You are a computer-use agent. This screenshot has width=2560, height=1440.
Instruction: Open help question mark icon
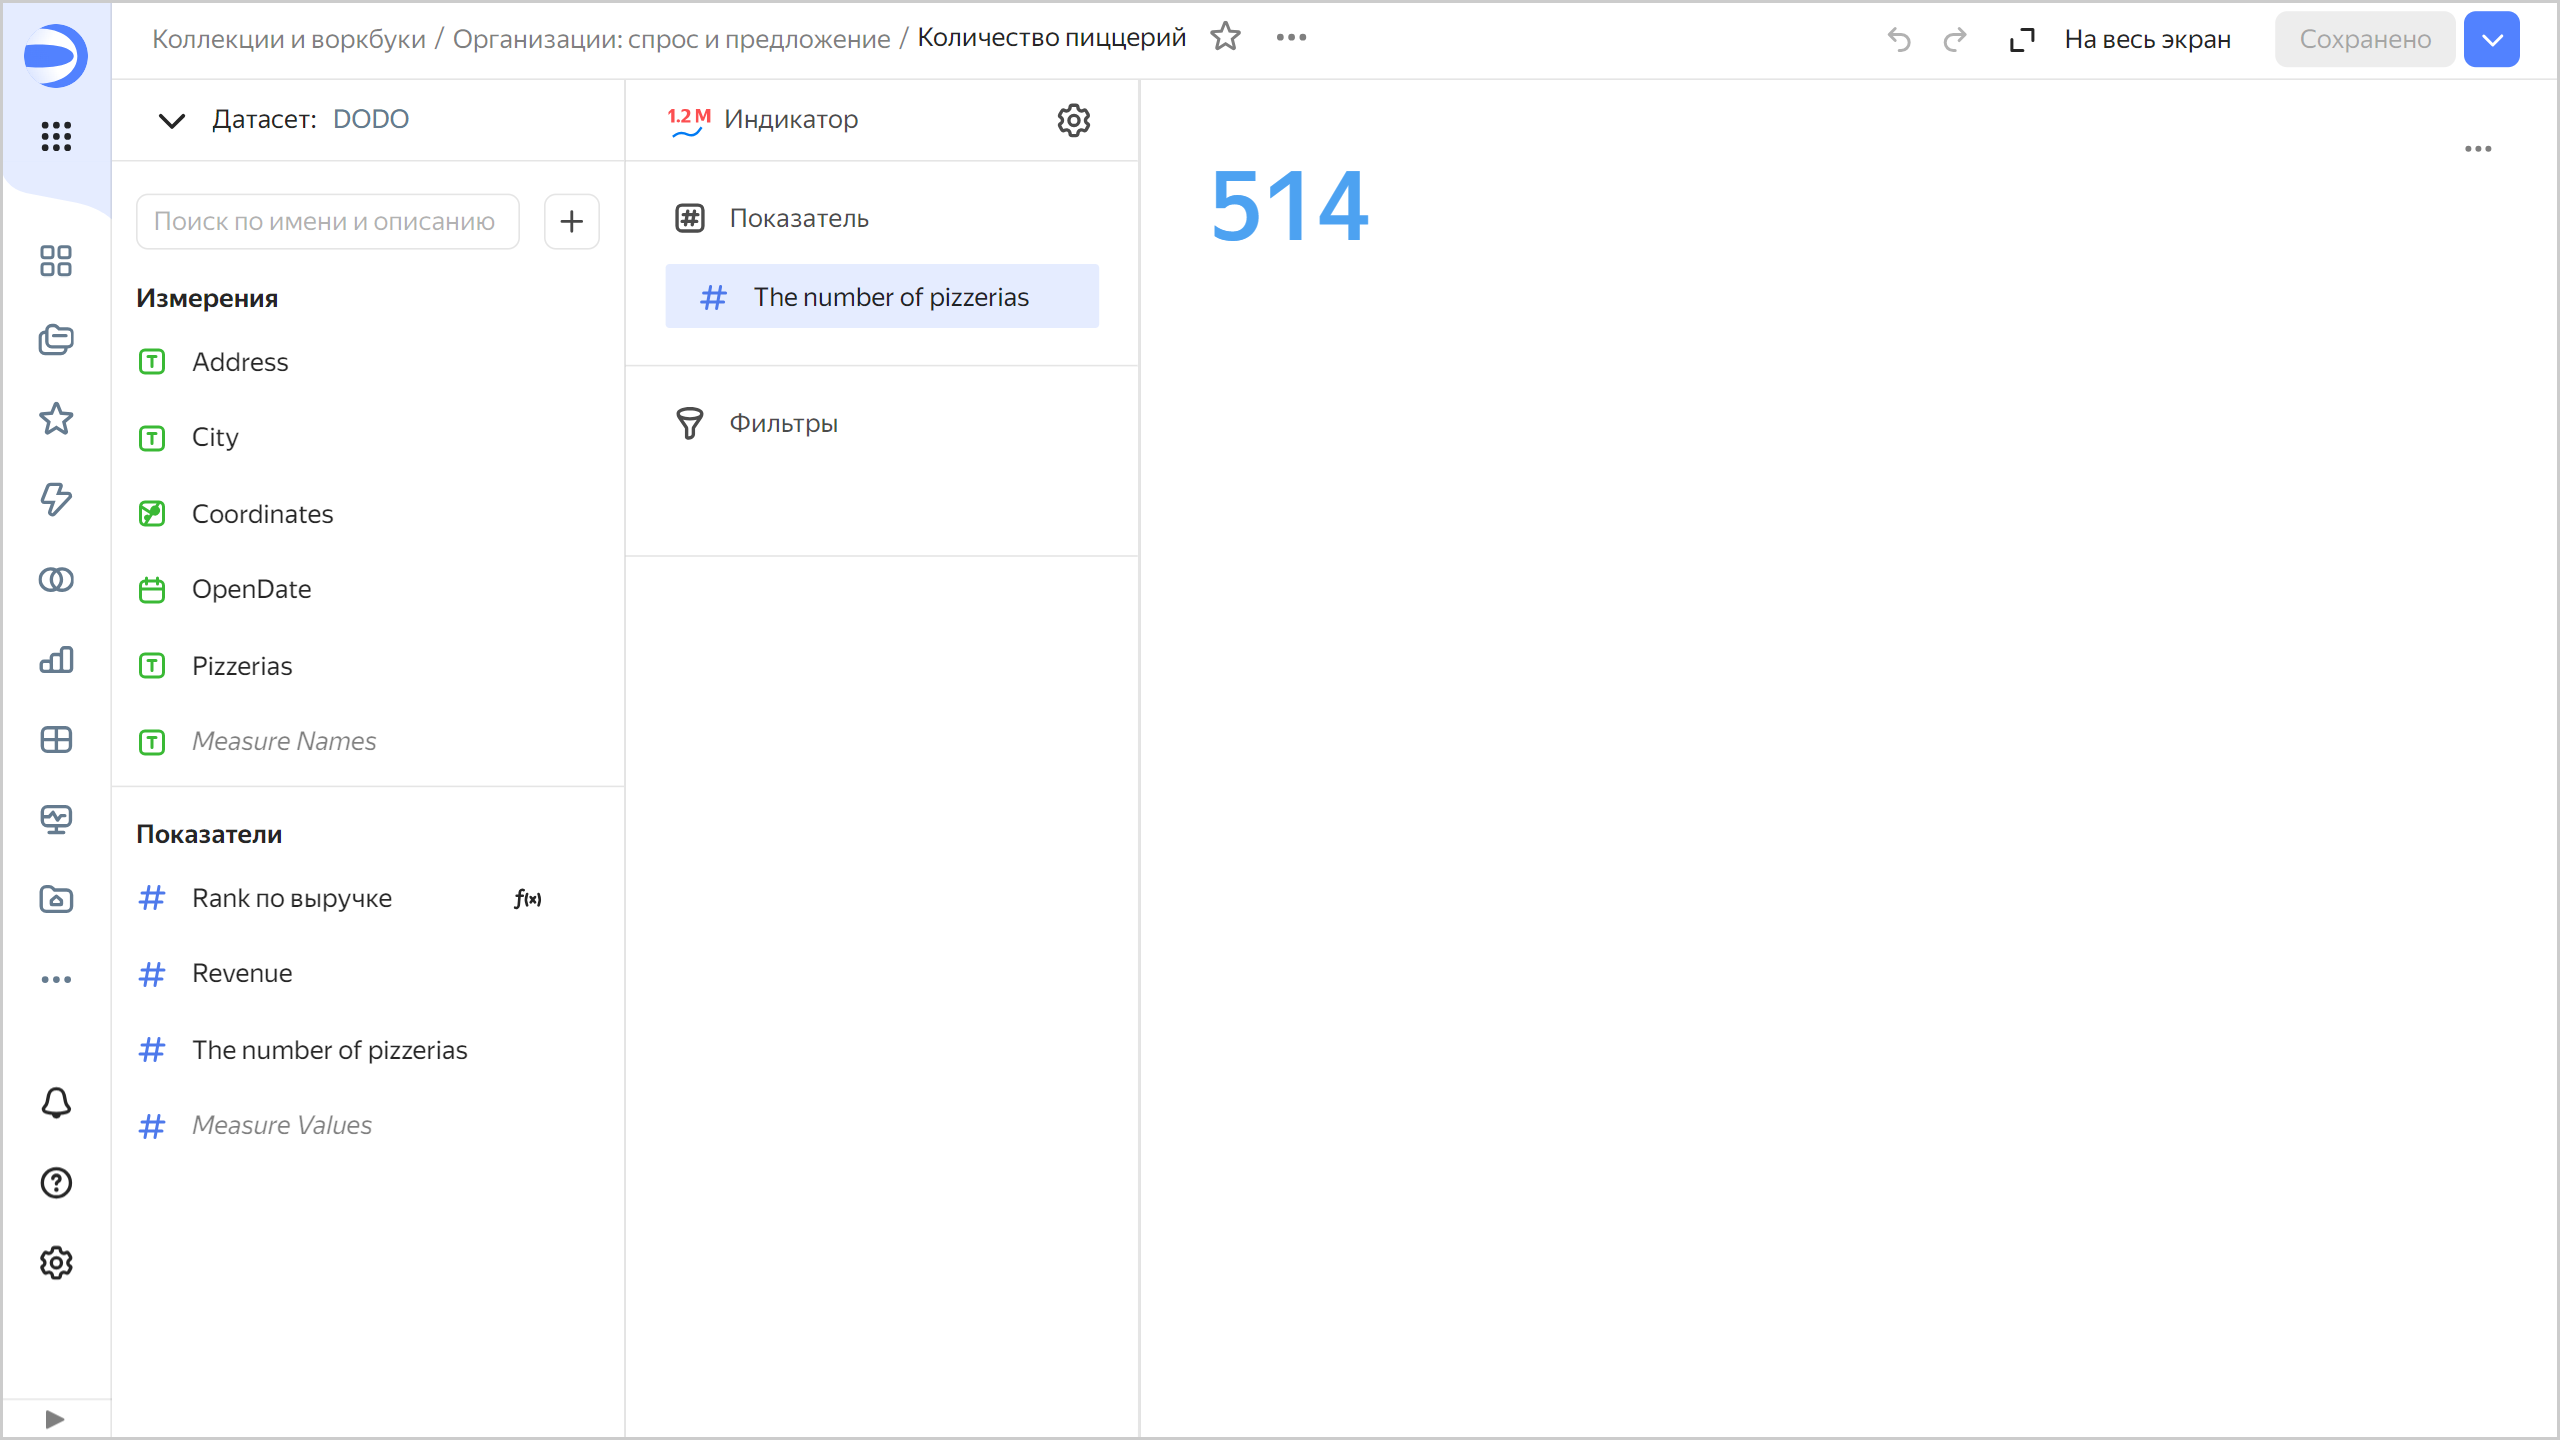click(56, 1183)
